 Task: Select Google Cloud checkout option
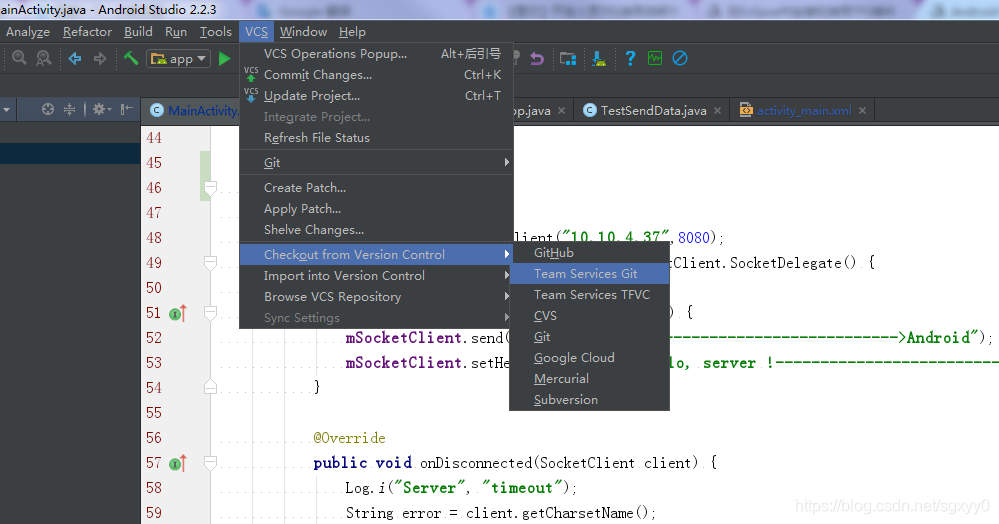point(589,358)
